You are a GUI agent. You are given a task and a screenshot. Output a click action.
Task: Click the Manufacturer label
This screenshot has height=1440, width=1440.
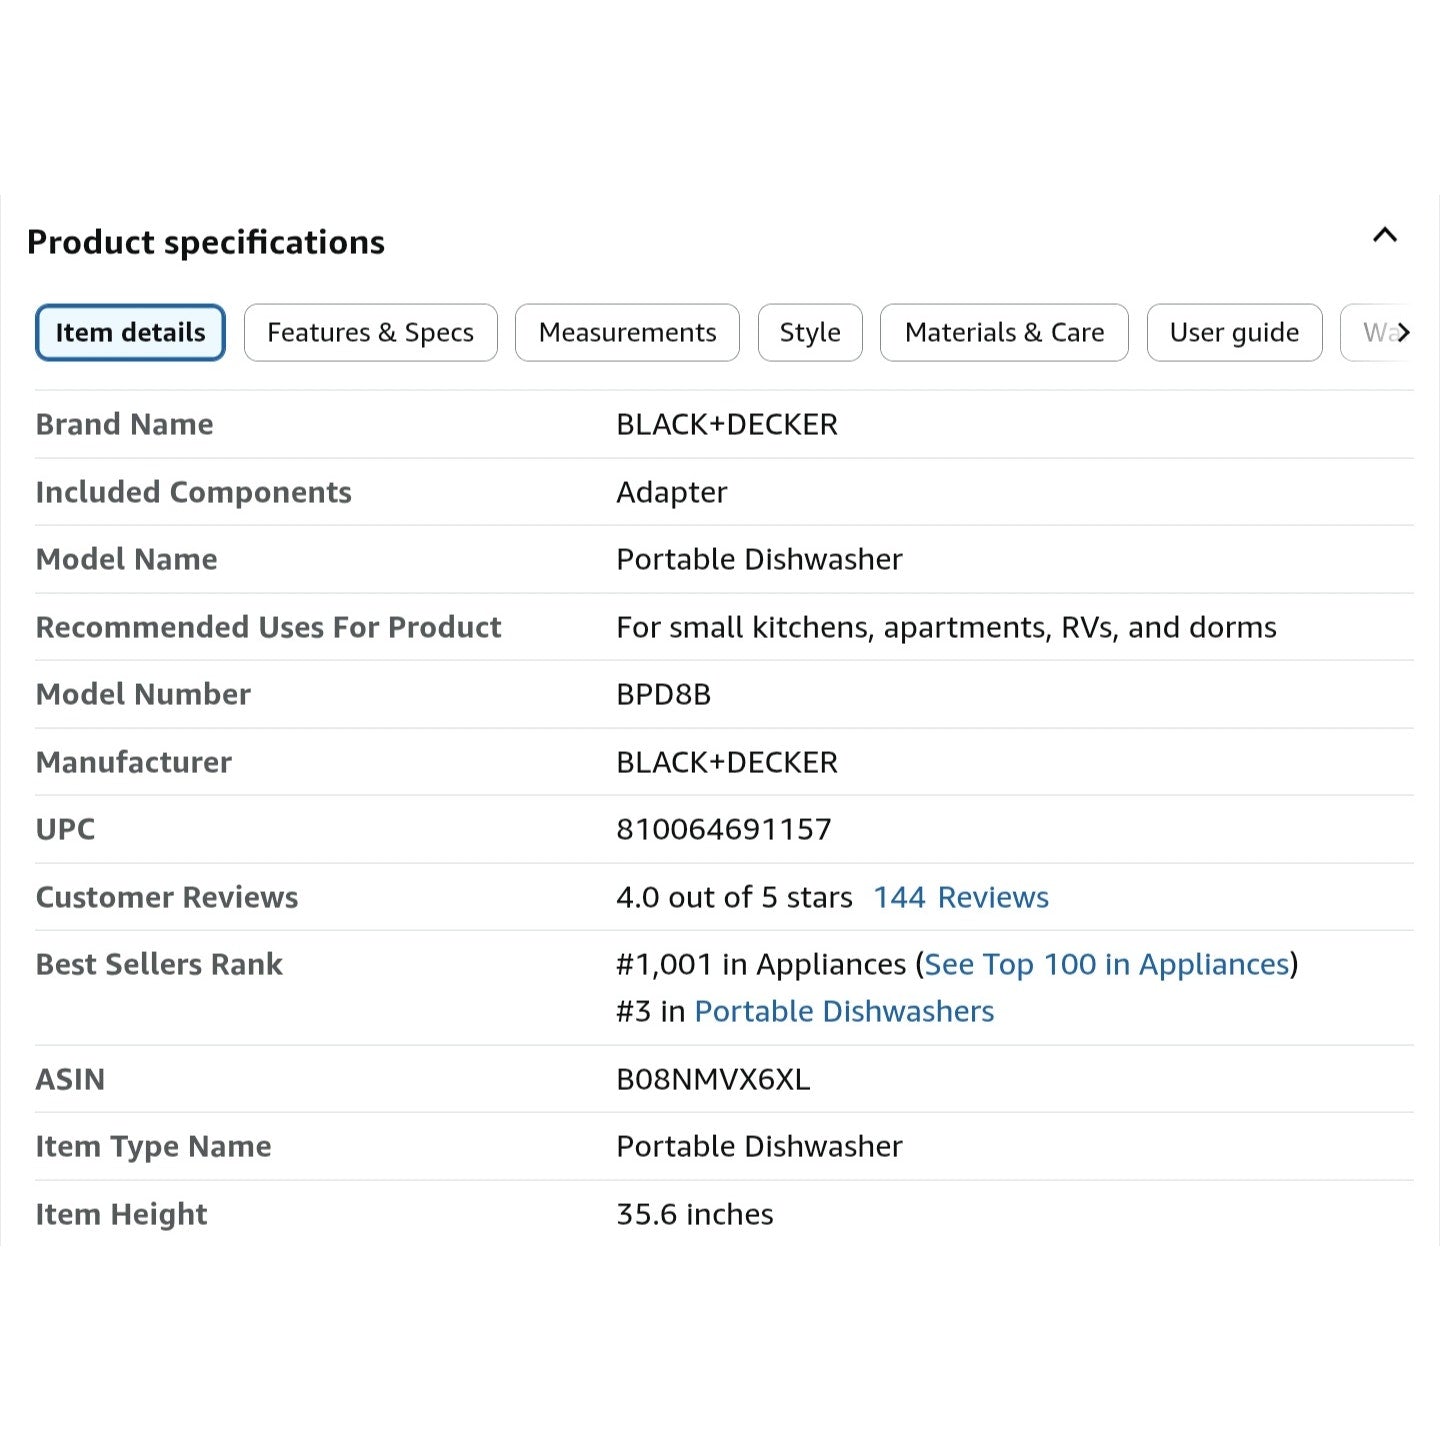(x=134, y=762)
